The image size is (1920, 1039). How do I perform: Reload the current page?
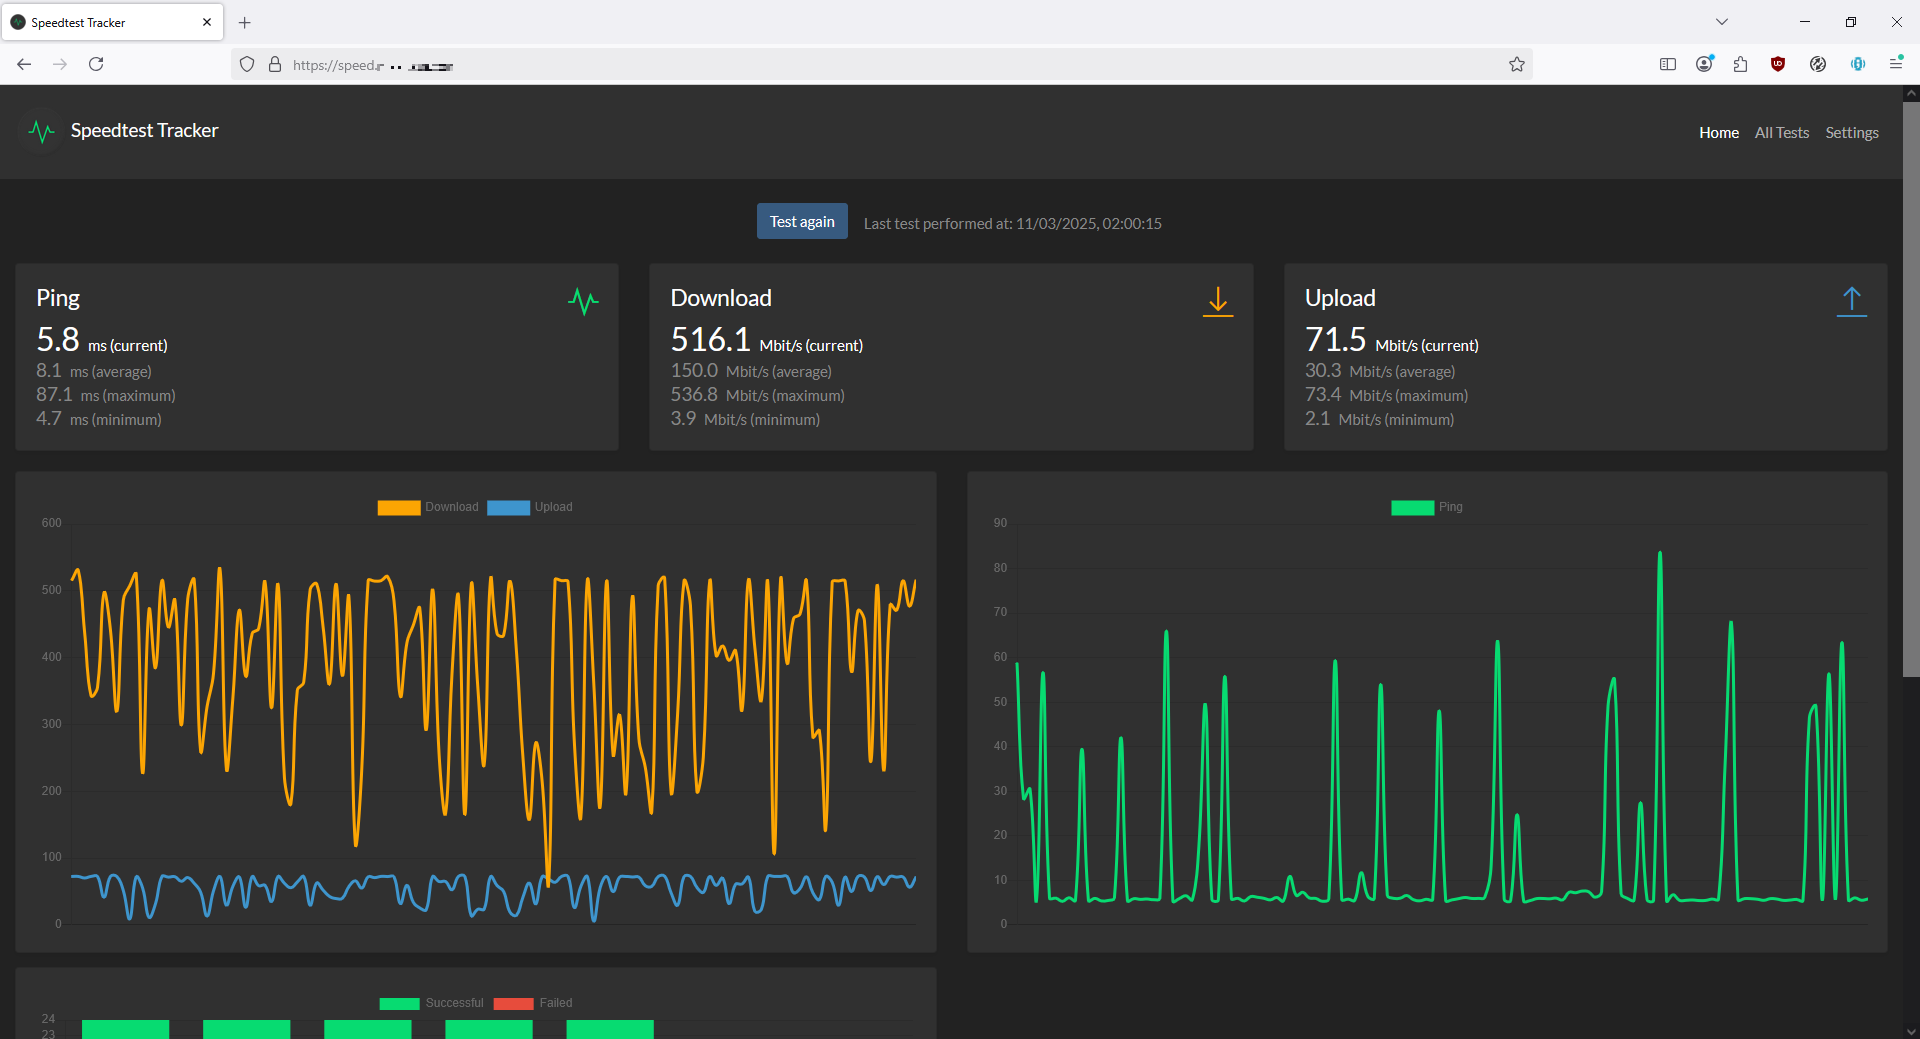[96, 64]
